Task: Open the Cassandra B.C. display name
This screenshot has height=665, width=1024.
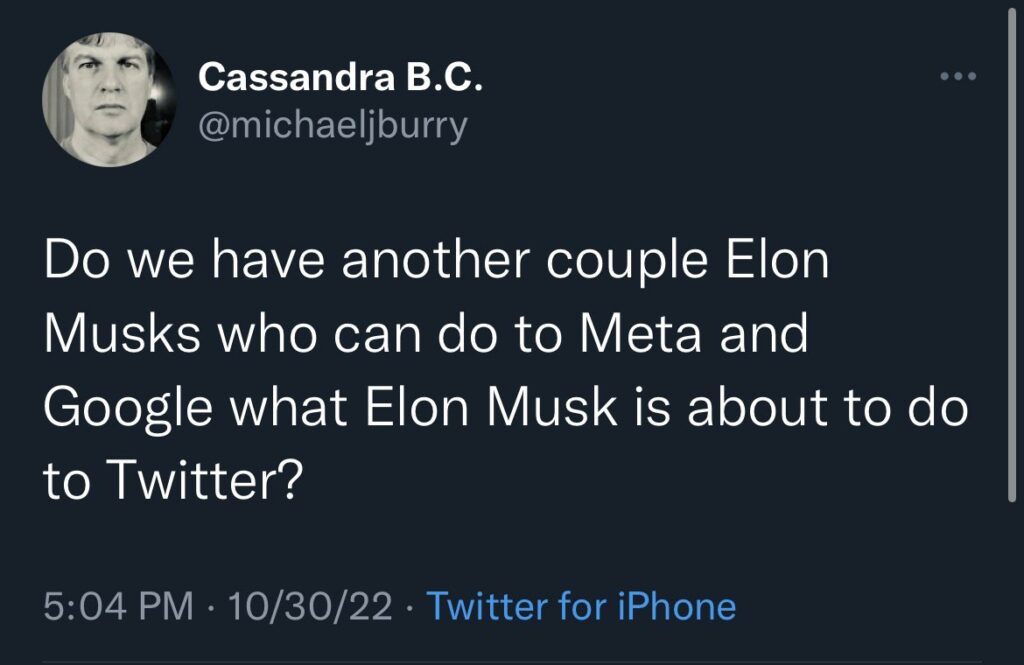Action: [x=341, y=78]
